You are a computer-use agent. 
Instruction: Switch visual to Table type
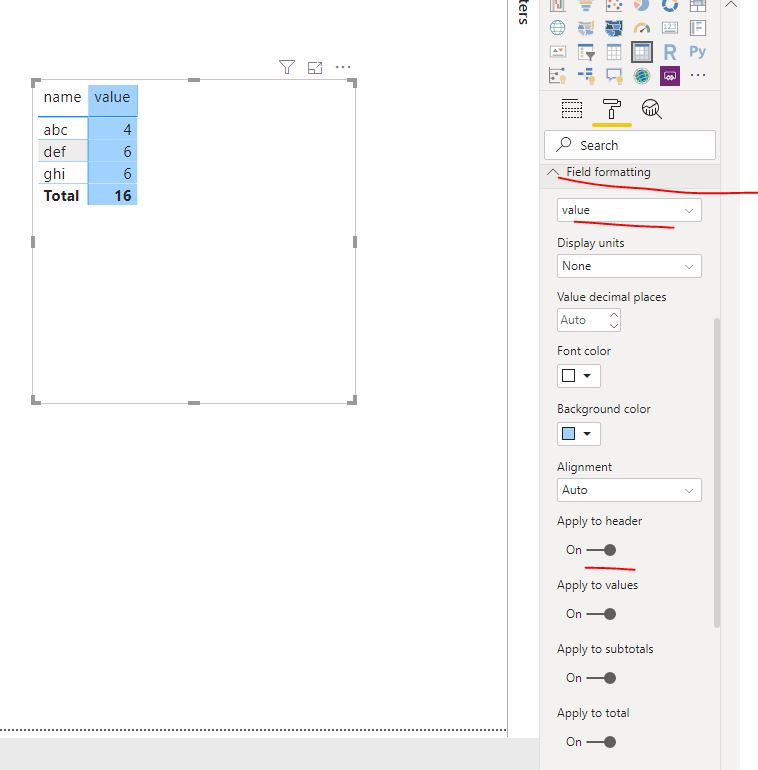pyautogui.click(x=614, y=52)
